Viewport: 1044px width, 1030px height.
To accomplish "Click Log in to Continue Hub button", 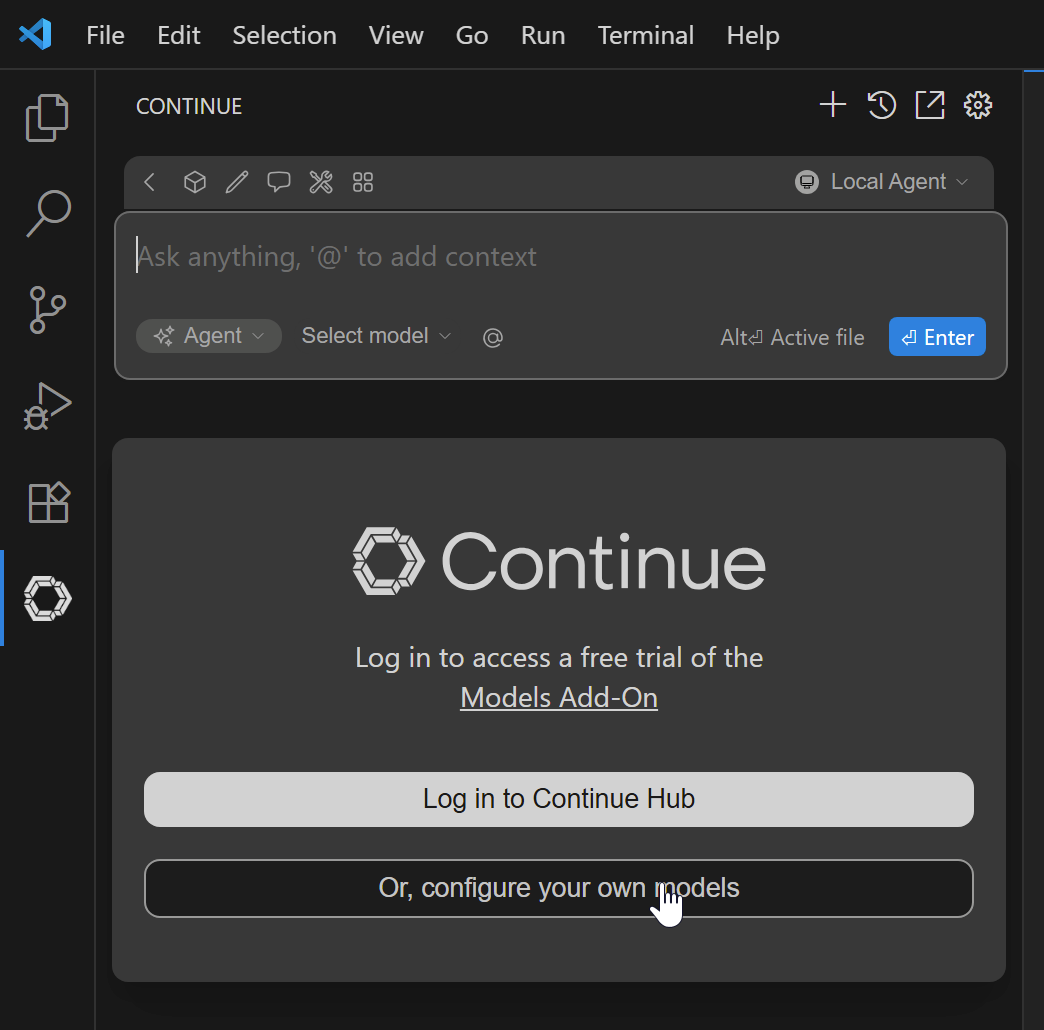I will [558, 799].
